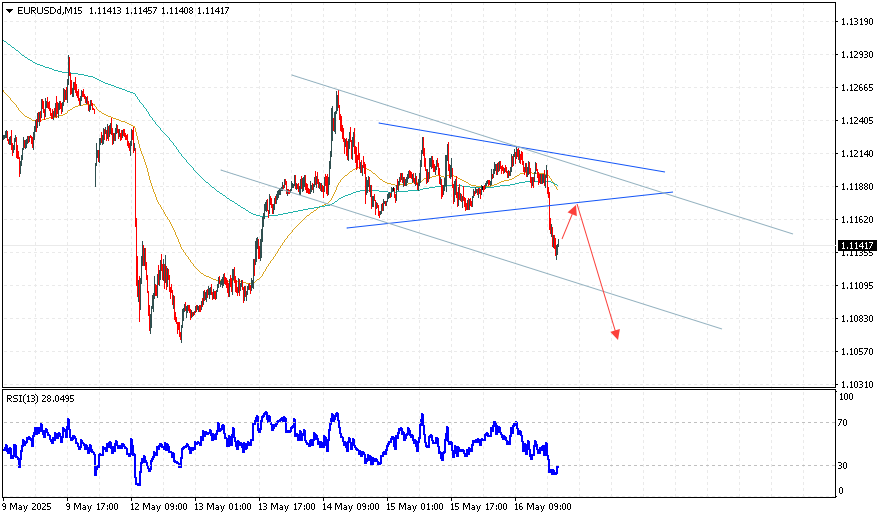Click the open price value 1.11413
Viewport: 881px width, 518px height.
coord(105,10)
